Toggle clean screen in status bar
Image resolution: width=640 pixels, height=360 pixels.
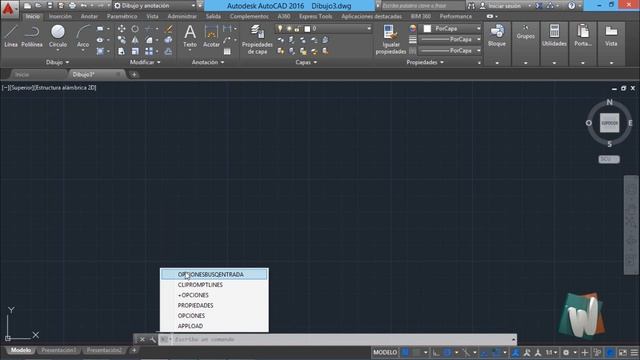coord(622,352)
